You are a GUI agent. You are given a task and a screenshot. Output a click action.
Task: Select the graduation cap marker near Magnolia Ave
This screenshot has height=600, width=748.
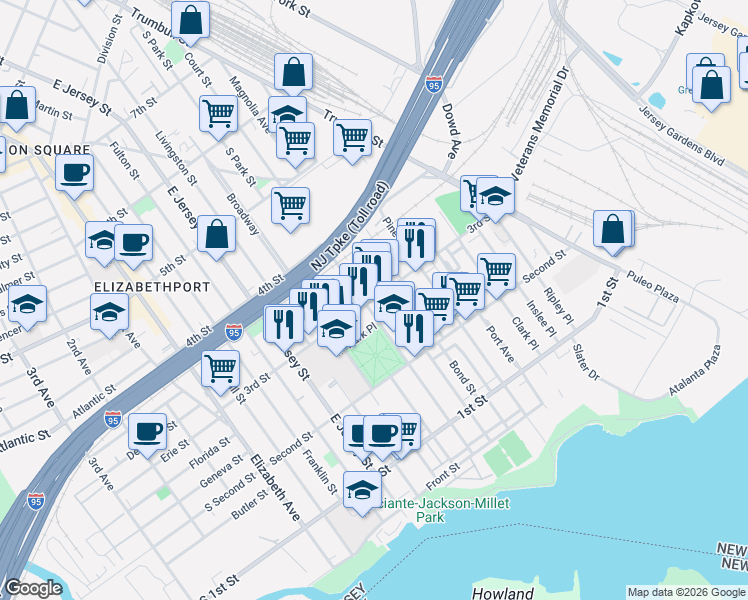point(287,113)
